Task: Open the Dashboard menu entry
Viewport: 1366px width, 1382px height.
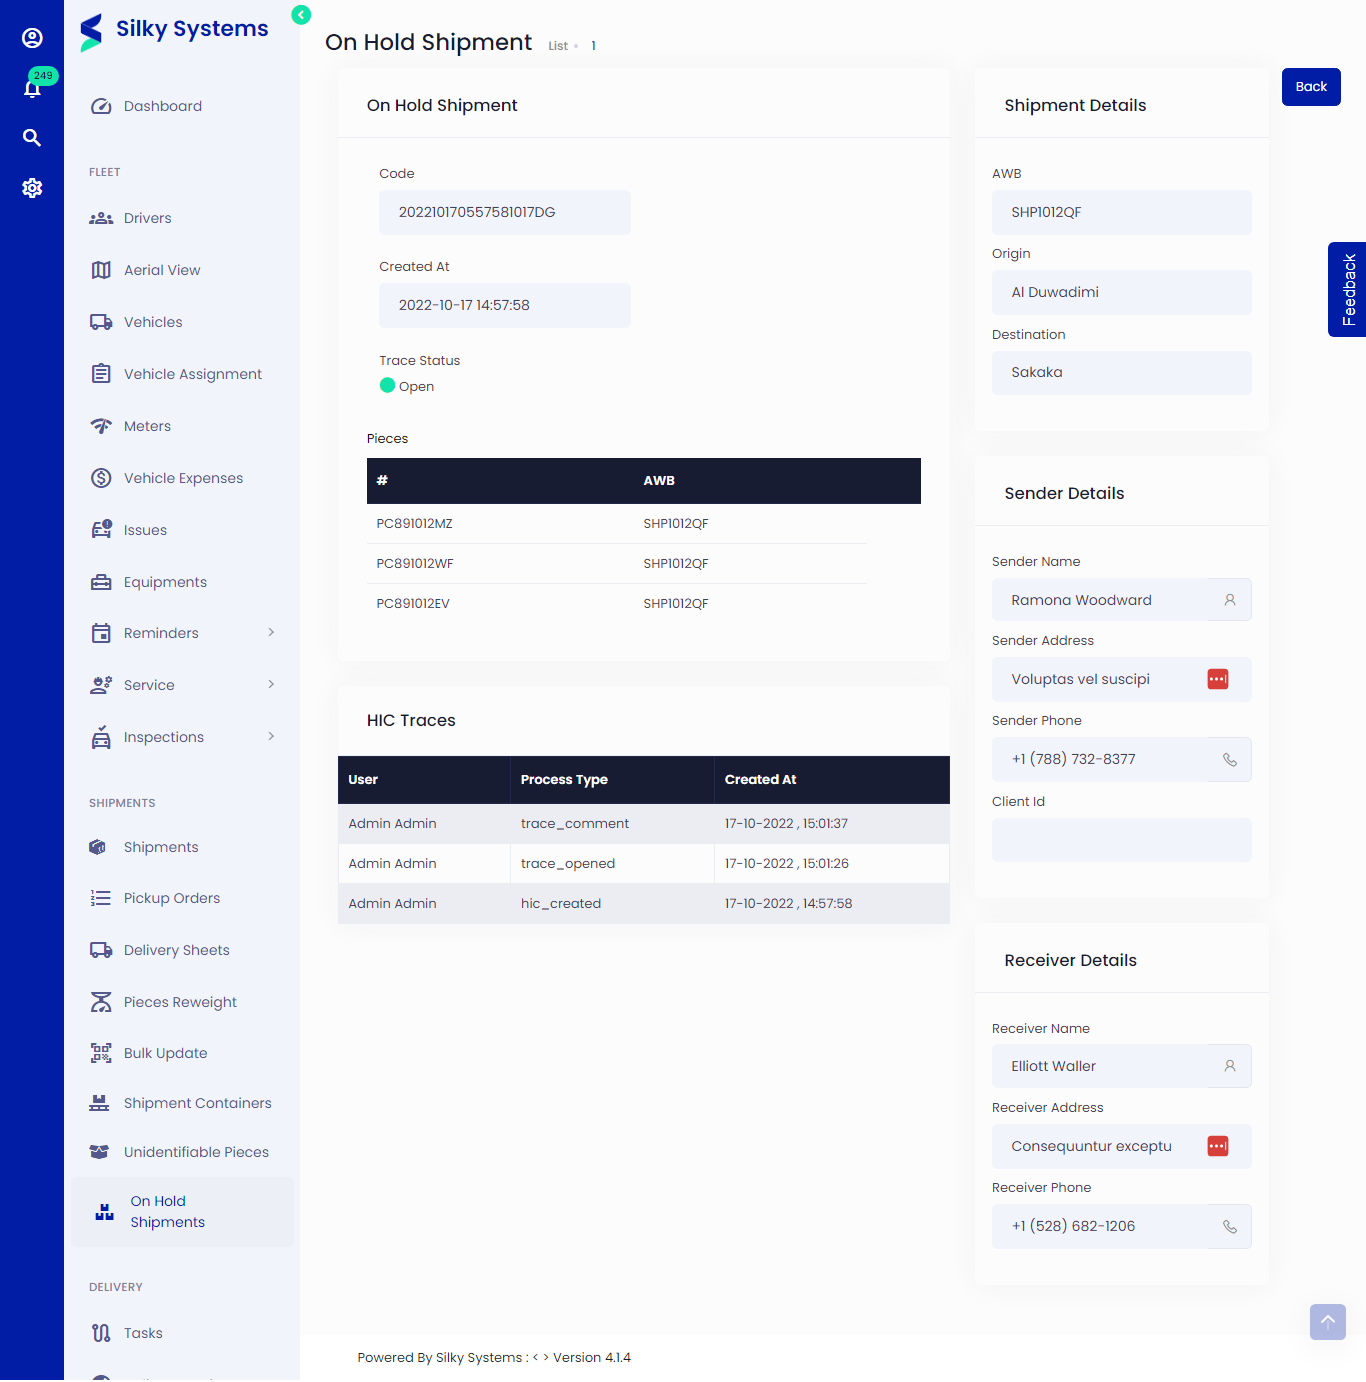Action: click(162, 105)
